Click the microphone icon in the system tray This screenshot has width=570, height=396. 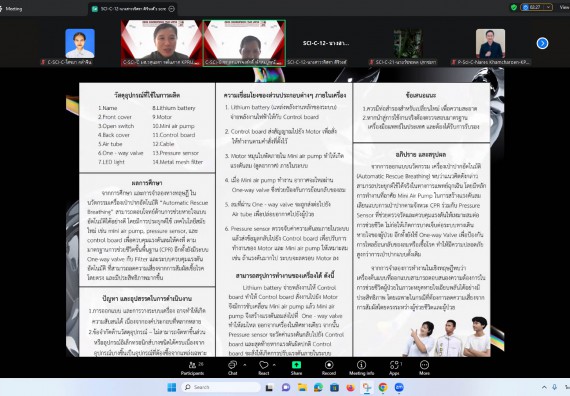[x=555, y=388]
